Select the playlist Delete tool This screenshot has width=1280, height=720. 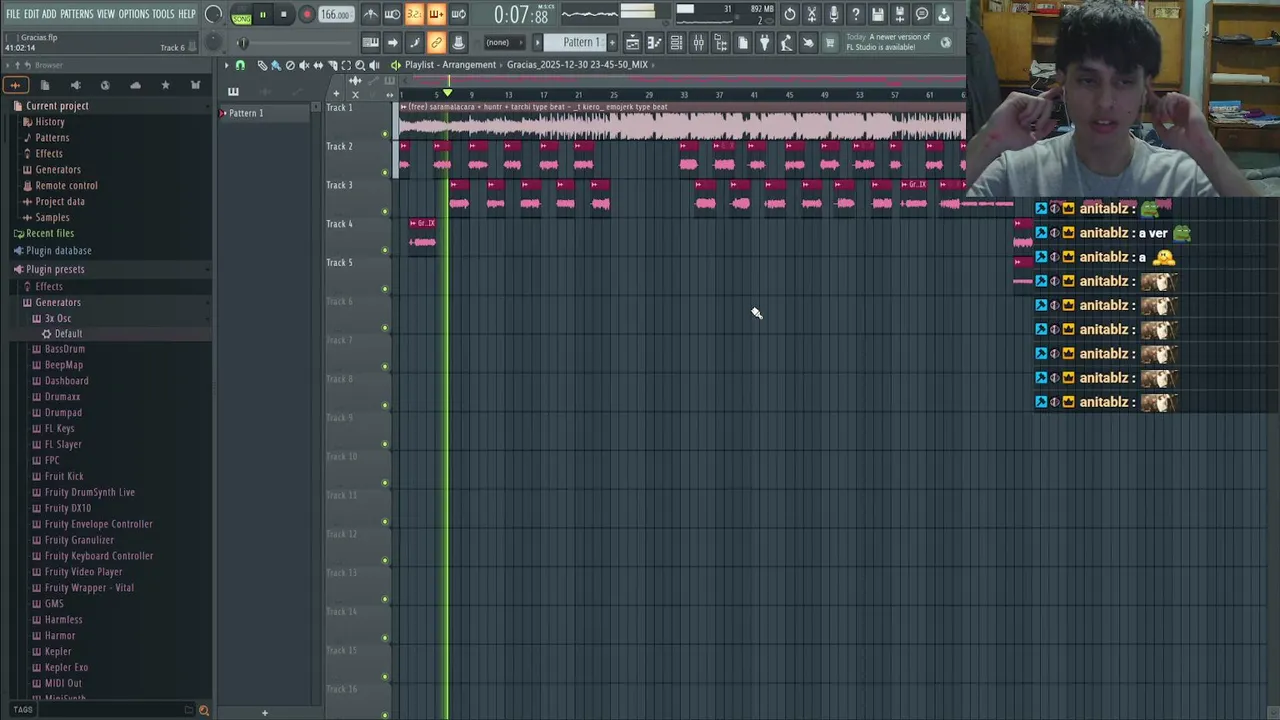(x=290, y=65)
